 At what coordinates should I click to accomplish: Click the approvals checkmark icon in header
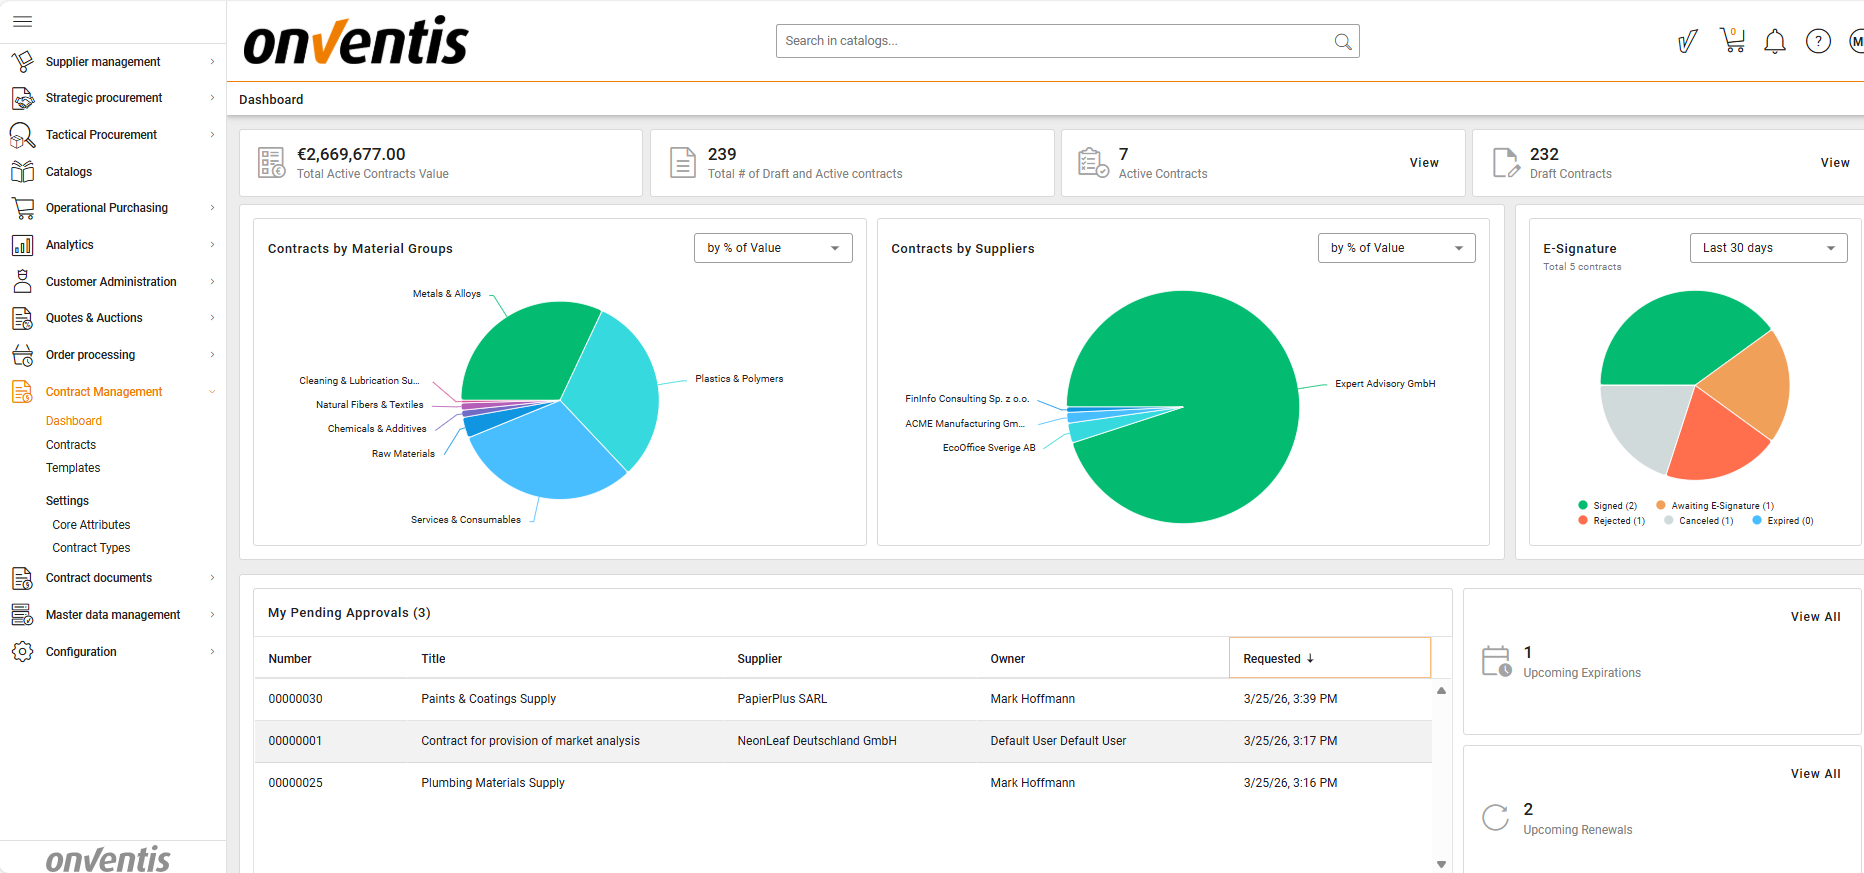1688,41
